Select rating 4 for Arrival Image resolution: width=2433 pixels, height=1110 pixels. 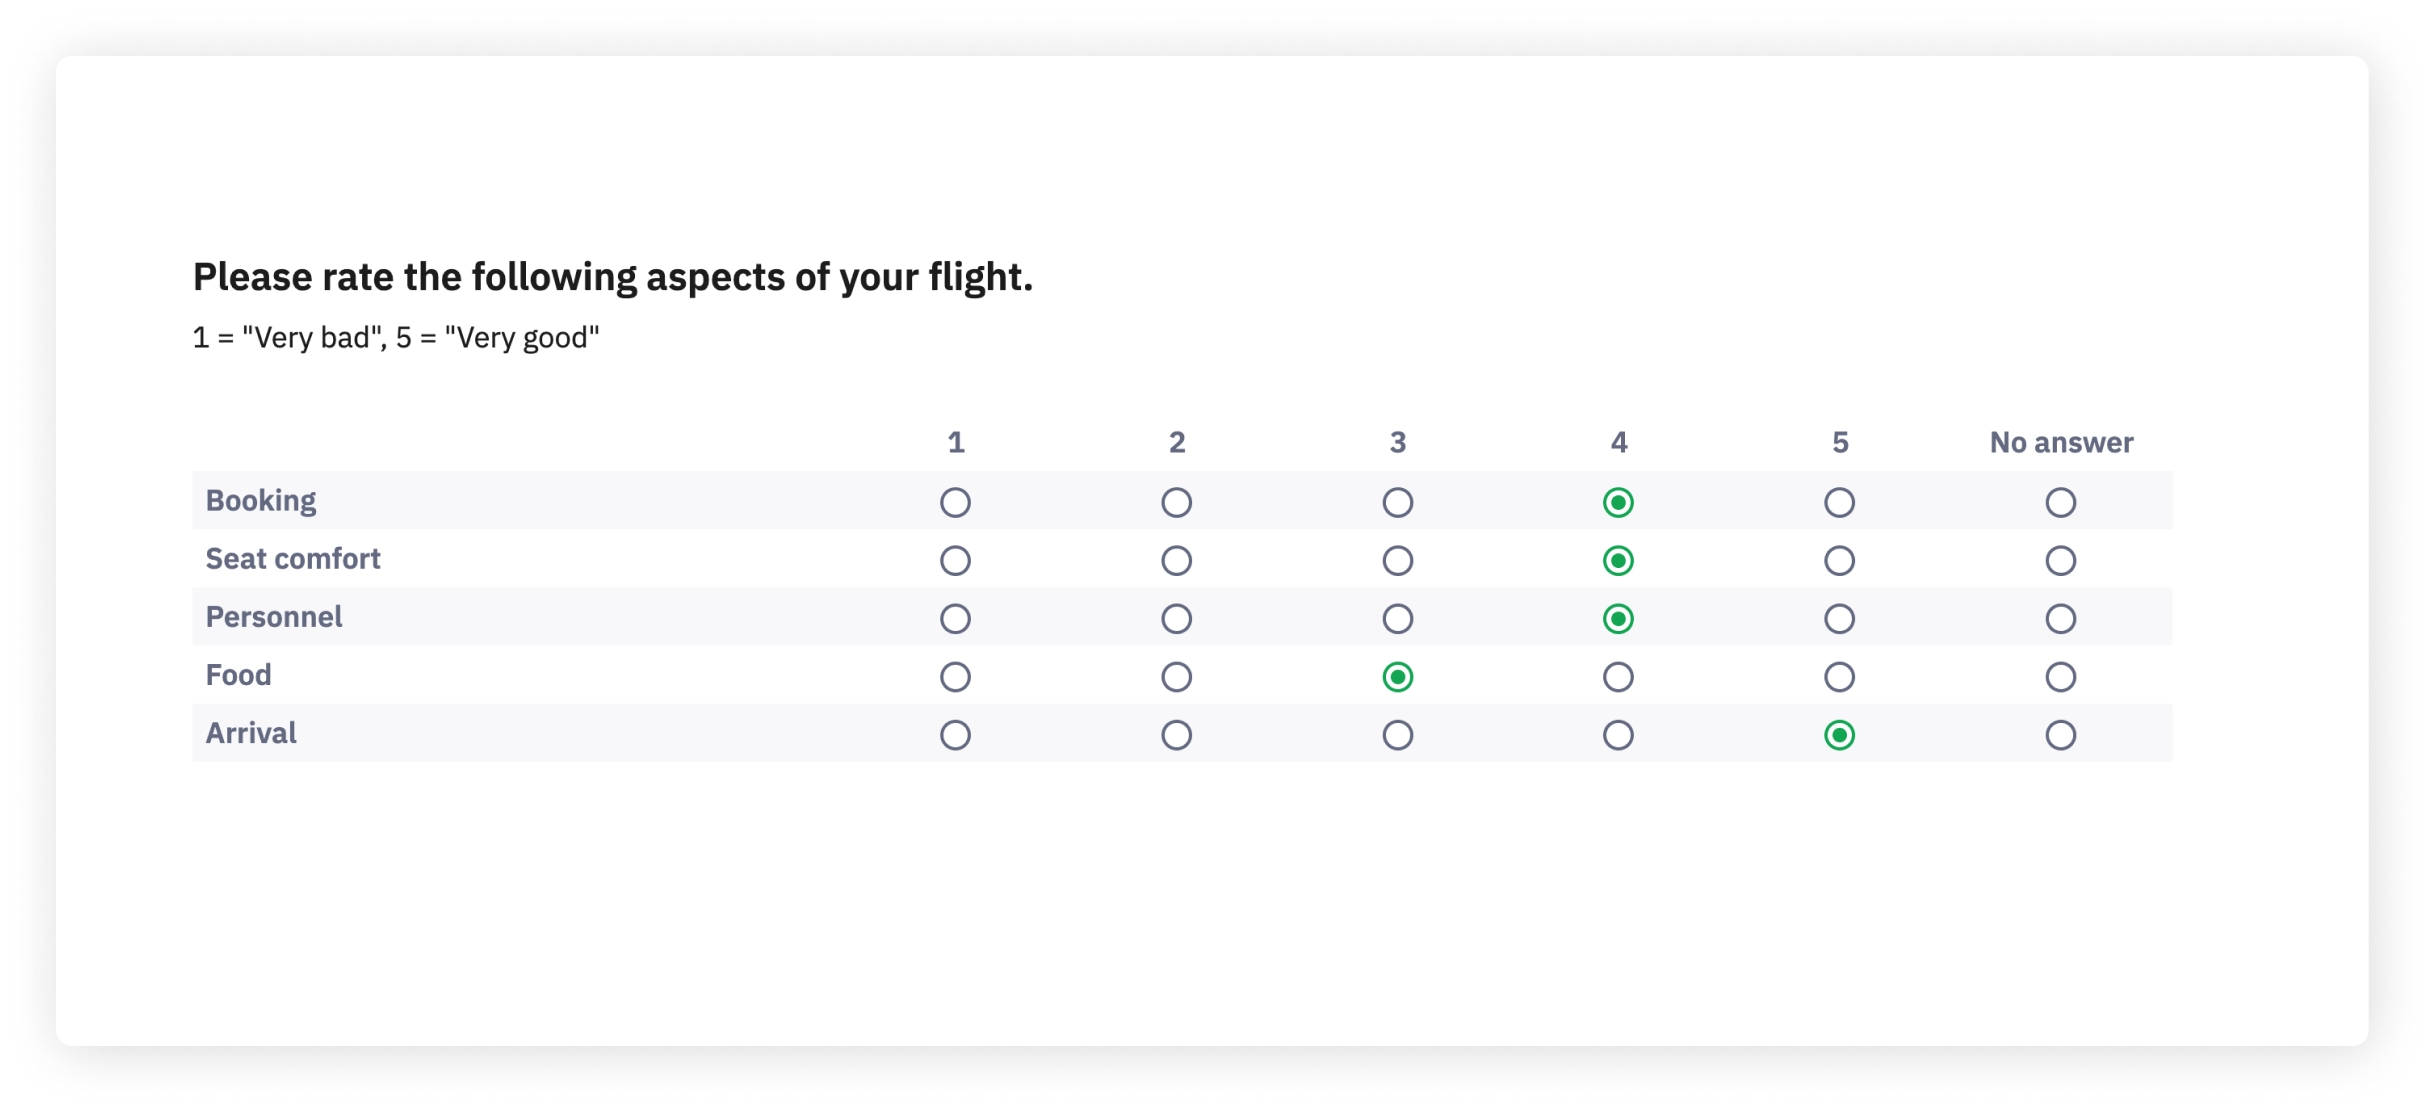[1619, 734]
